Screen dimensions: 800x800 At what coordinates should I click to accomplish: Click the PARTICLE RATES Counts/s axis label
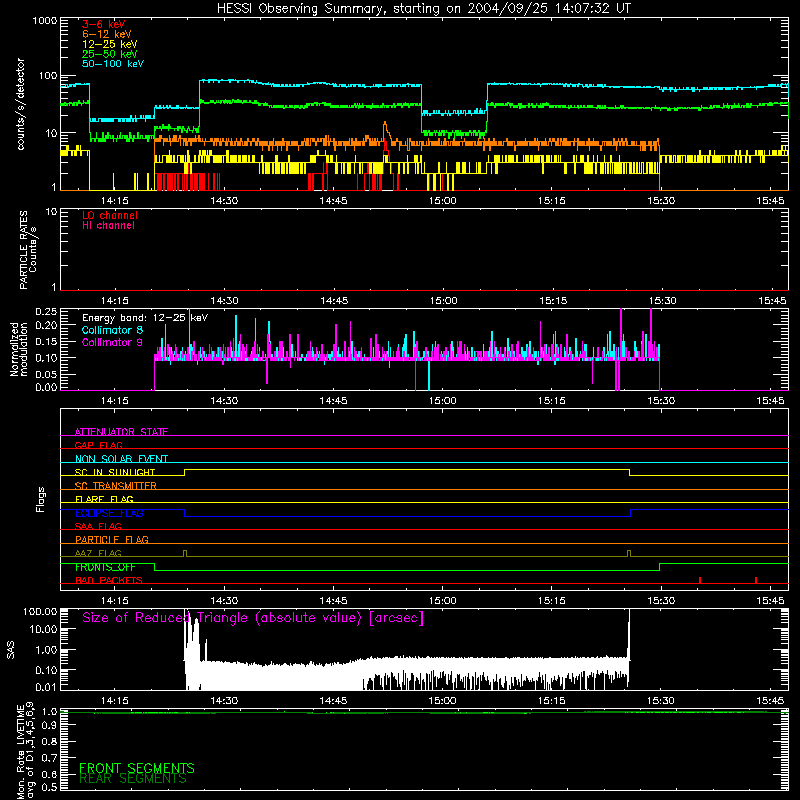pyautogui.click(x=28, y=249)
